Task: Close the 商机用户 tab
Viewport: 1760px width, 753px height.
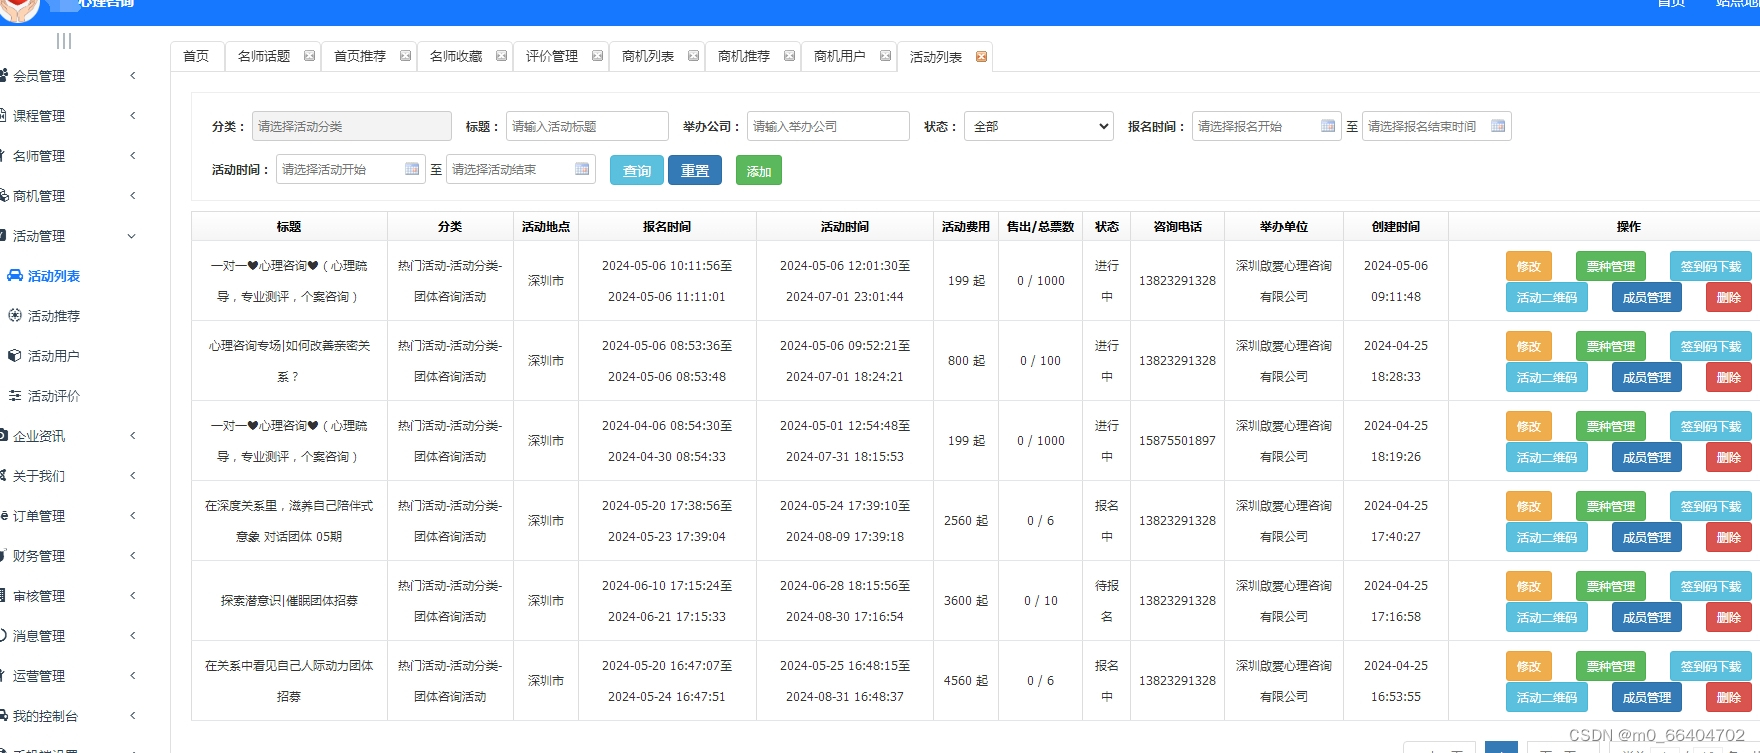Action: pyautogui.click(x=885, y=56)
